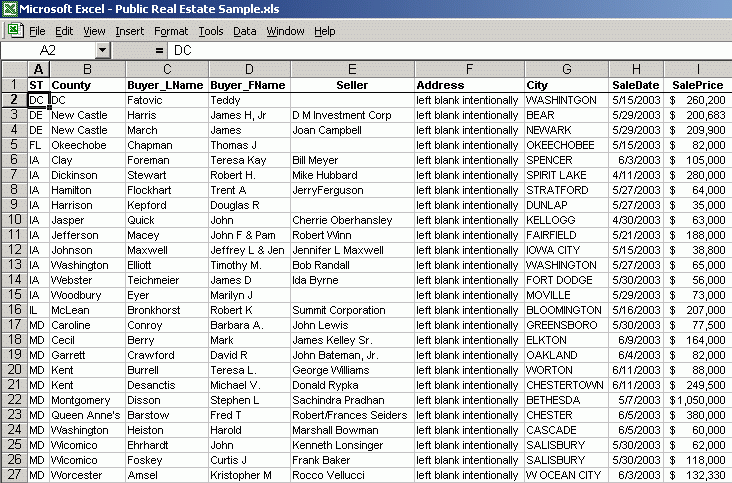
Task: Click the 4/11/2003 sale date cell
Action: click(636, 175)
